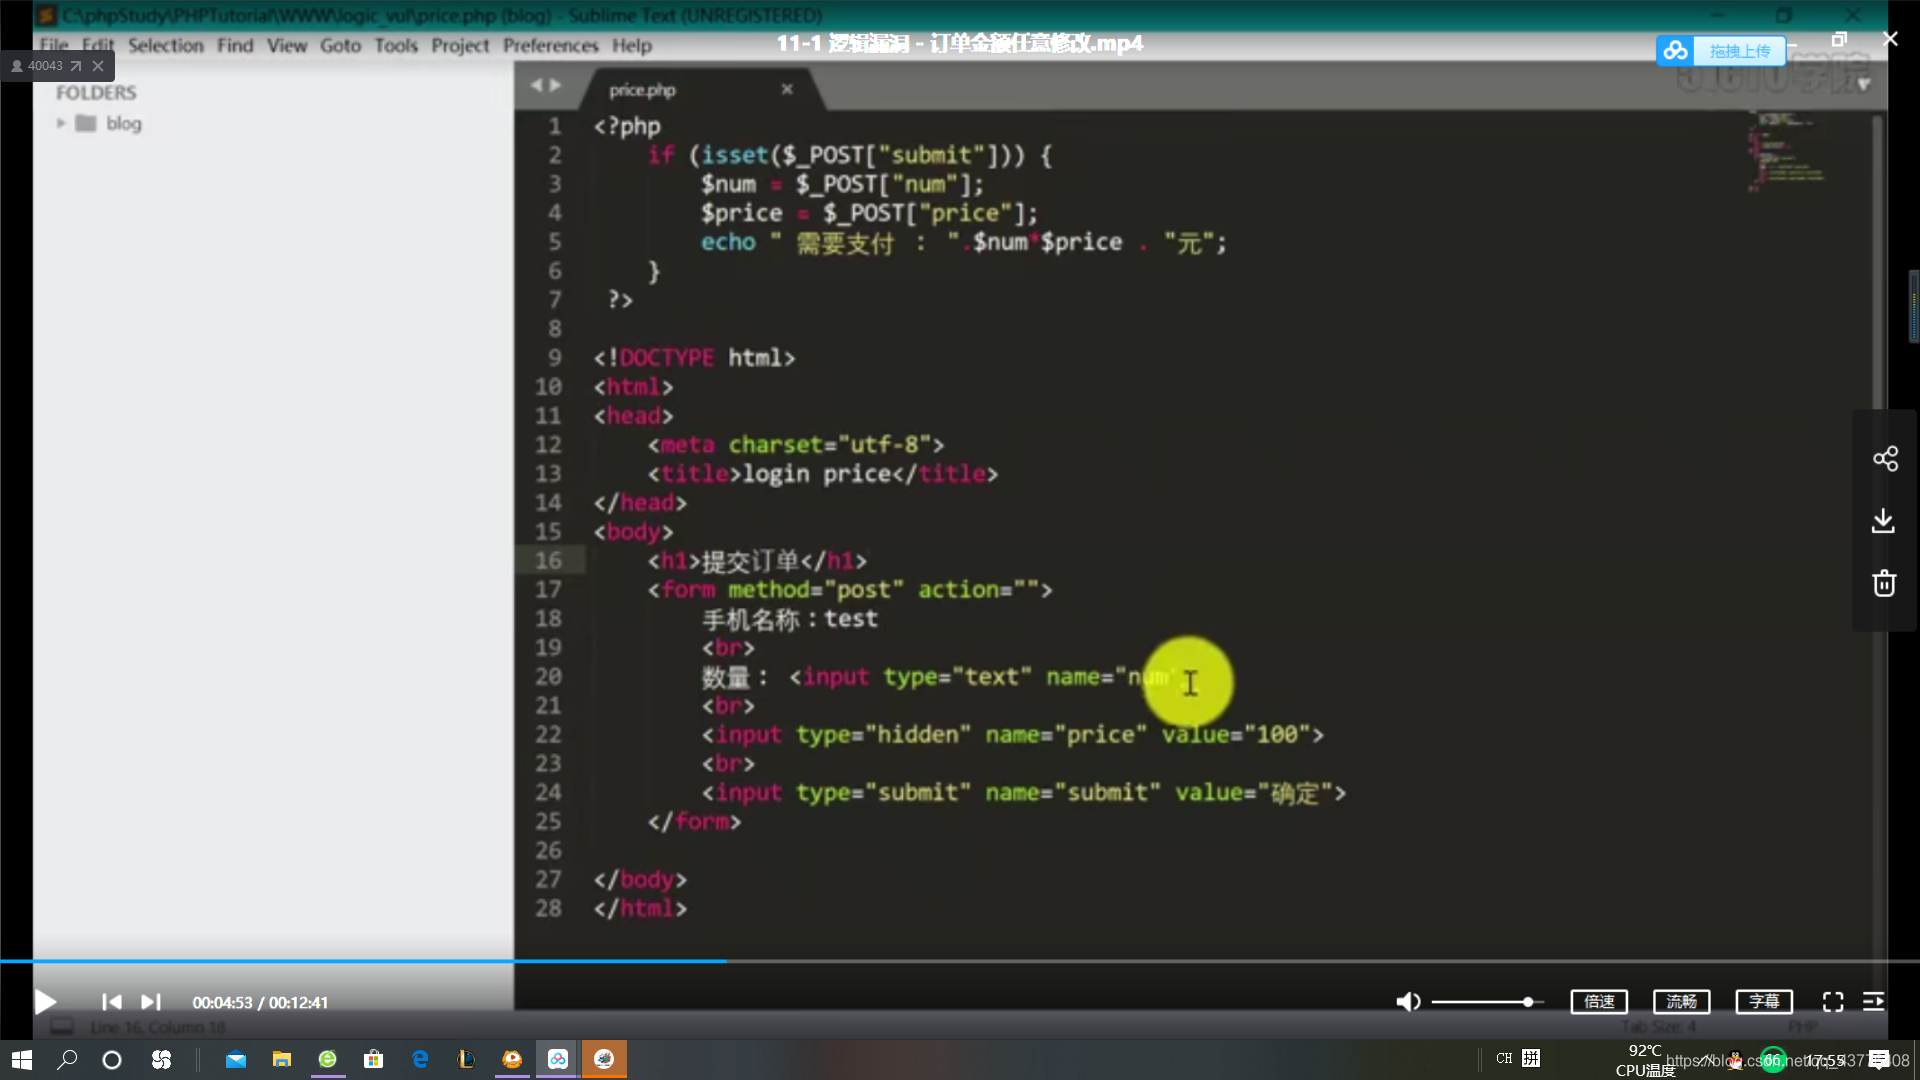Click the 拼 input method indicator

(x=1531, y=1058)
